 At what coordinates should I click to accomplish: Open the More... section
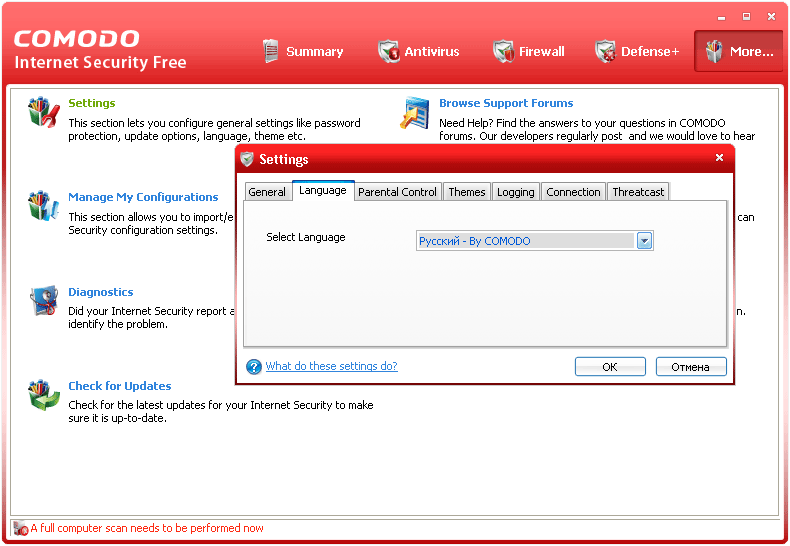(739, 51)
